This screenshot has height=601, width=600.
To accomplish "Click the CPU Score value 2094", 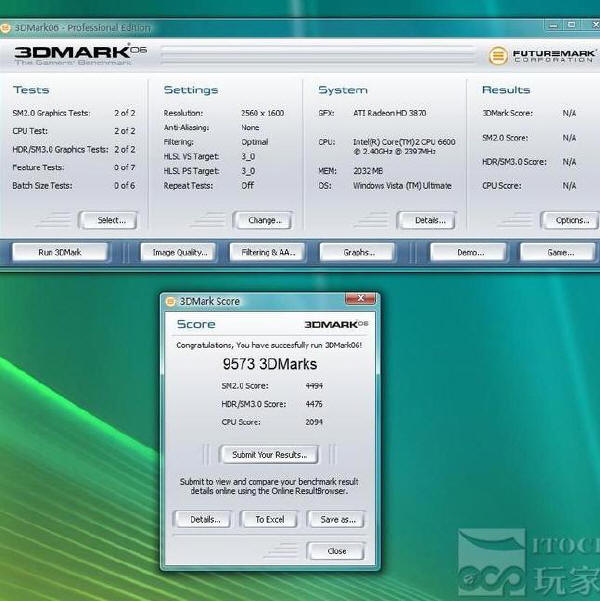I will click(x=314, y=422).
